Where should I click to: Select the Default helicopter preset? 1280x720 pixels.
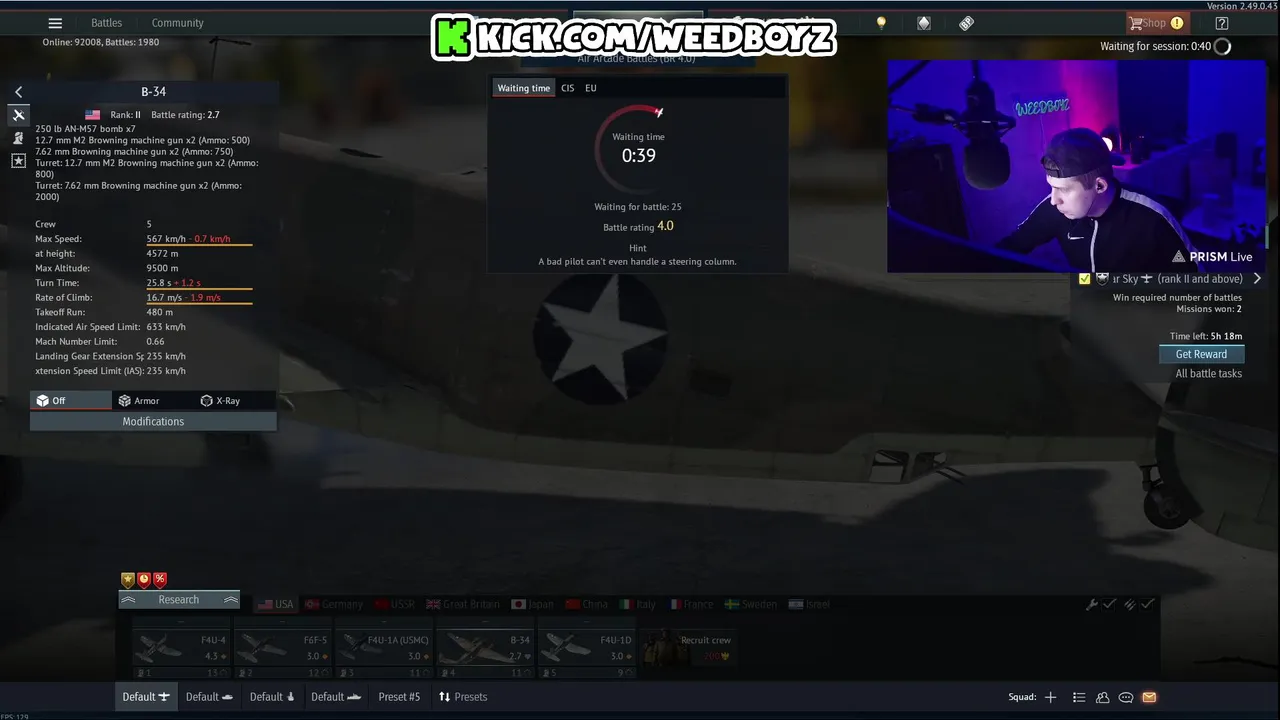click(x=272, y=697)
